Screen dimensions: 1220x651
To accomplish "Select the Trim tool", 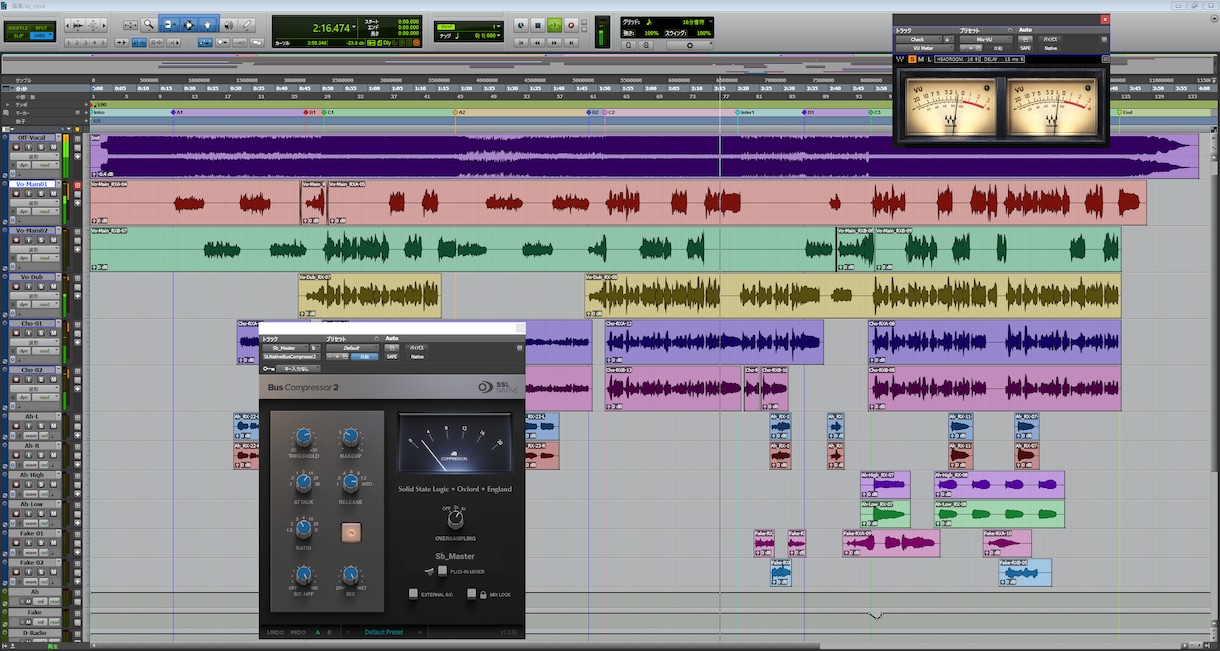I will click(168, 24).
